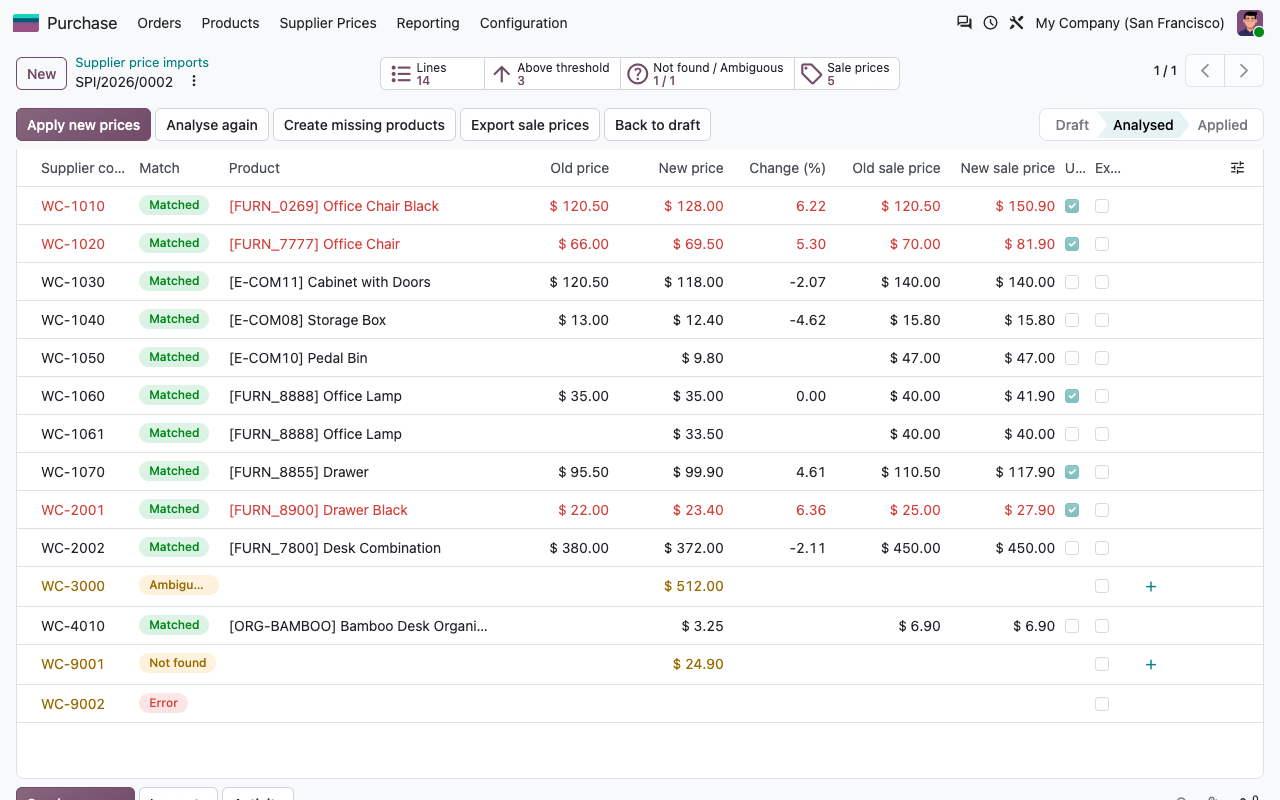The height and width of the screenshot is (800, 1280).
Task: Sort by the Change (%) column header
Action: (788, 168)
